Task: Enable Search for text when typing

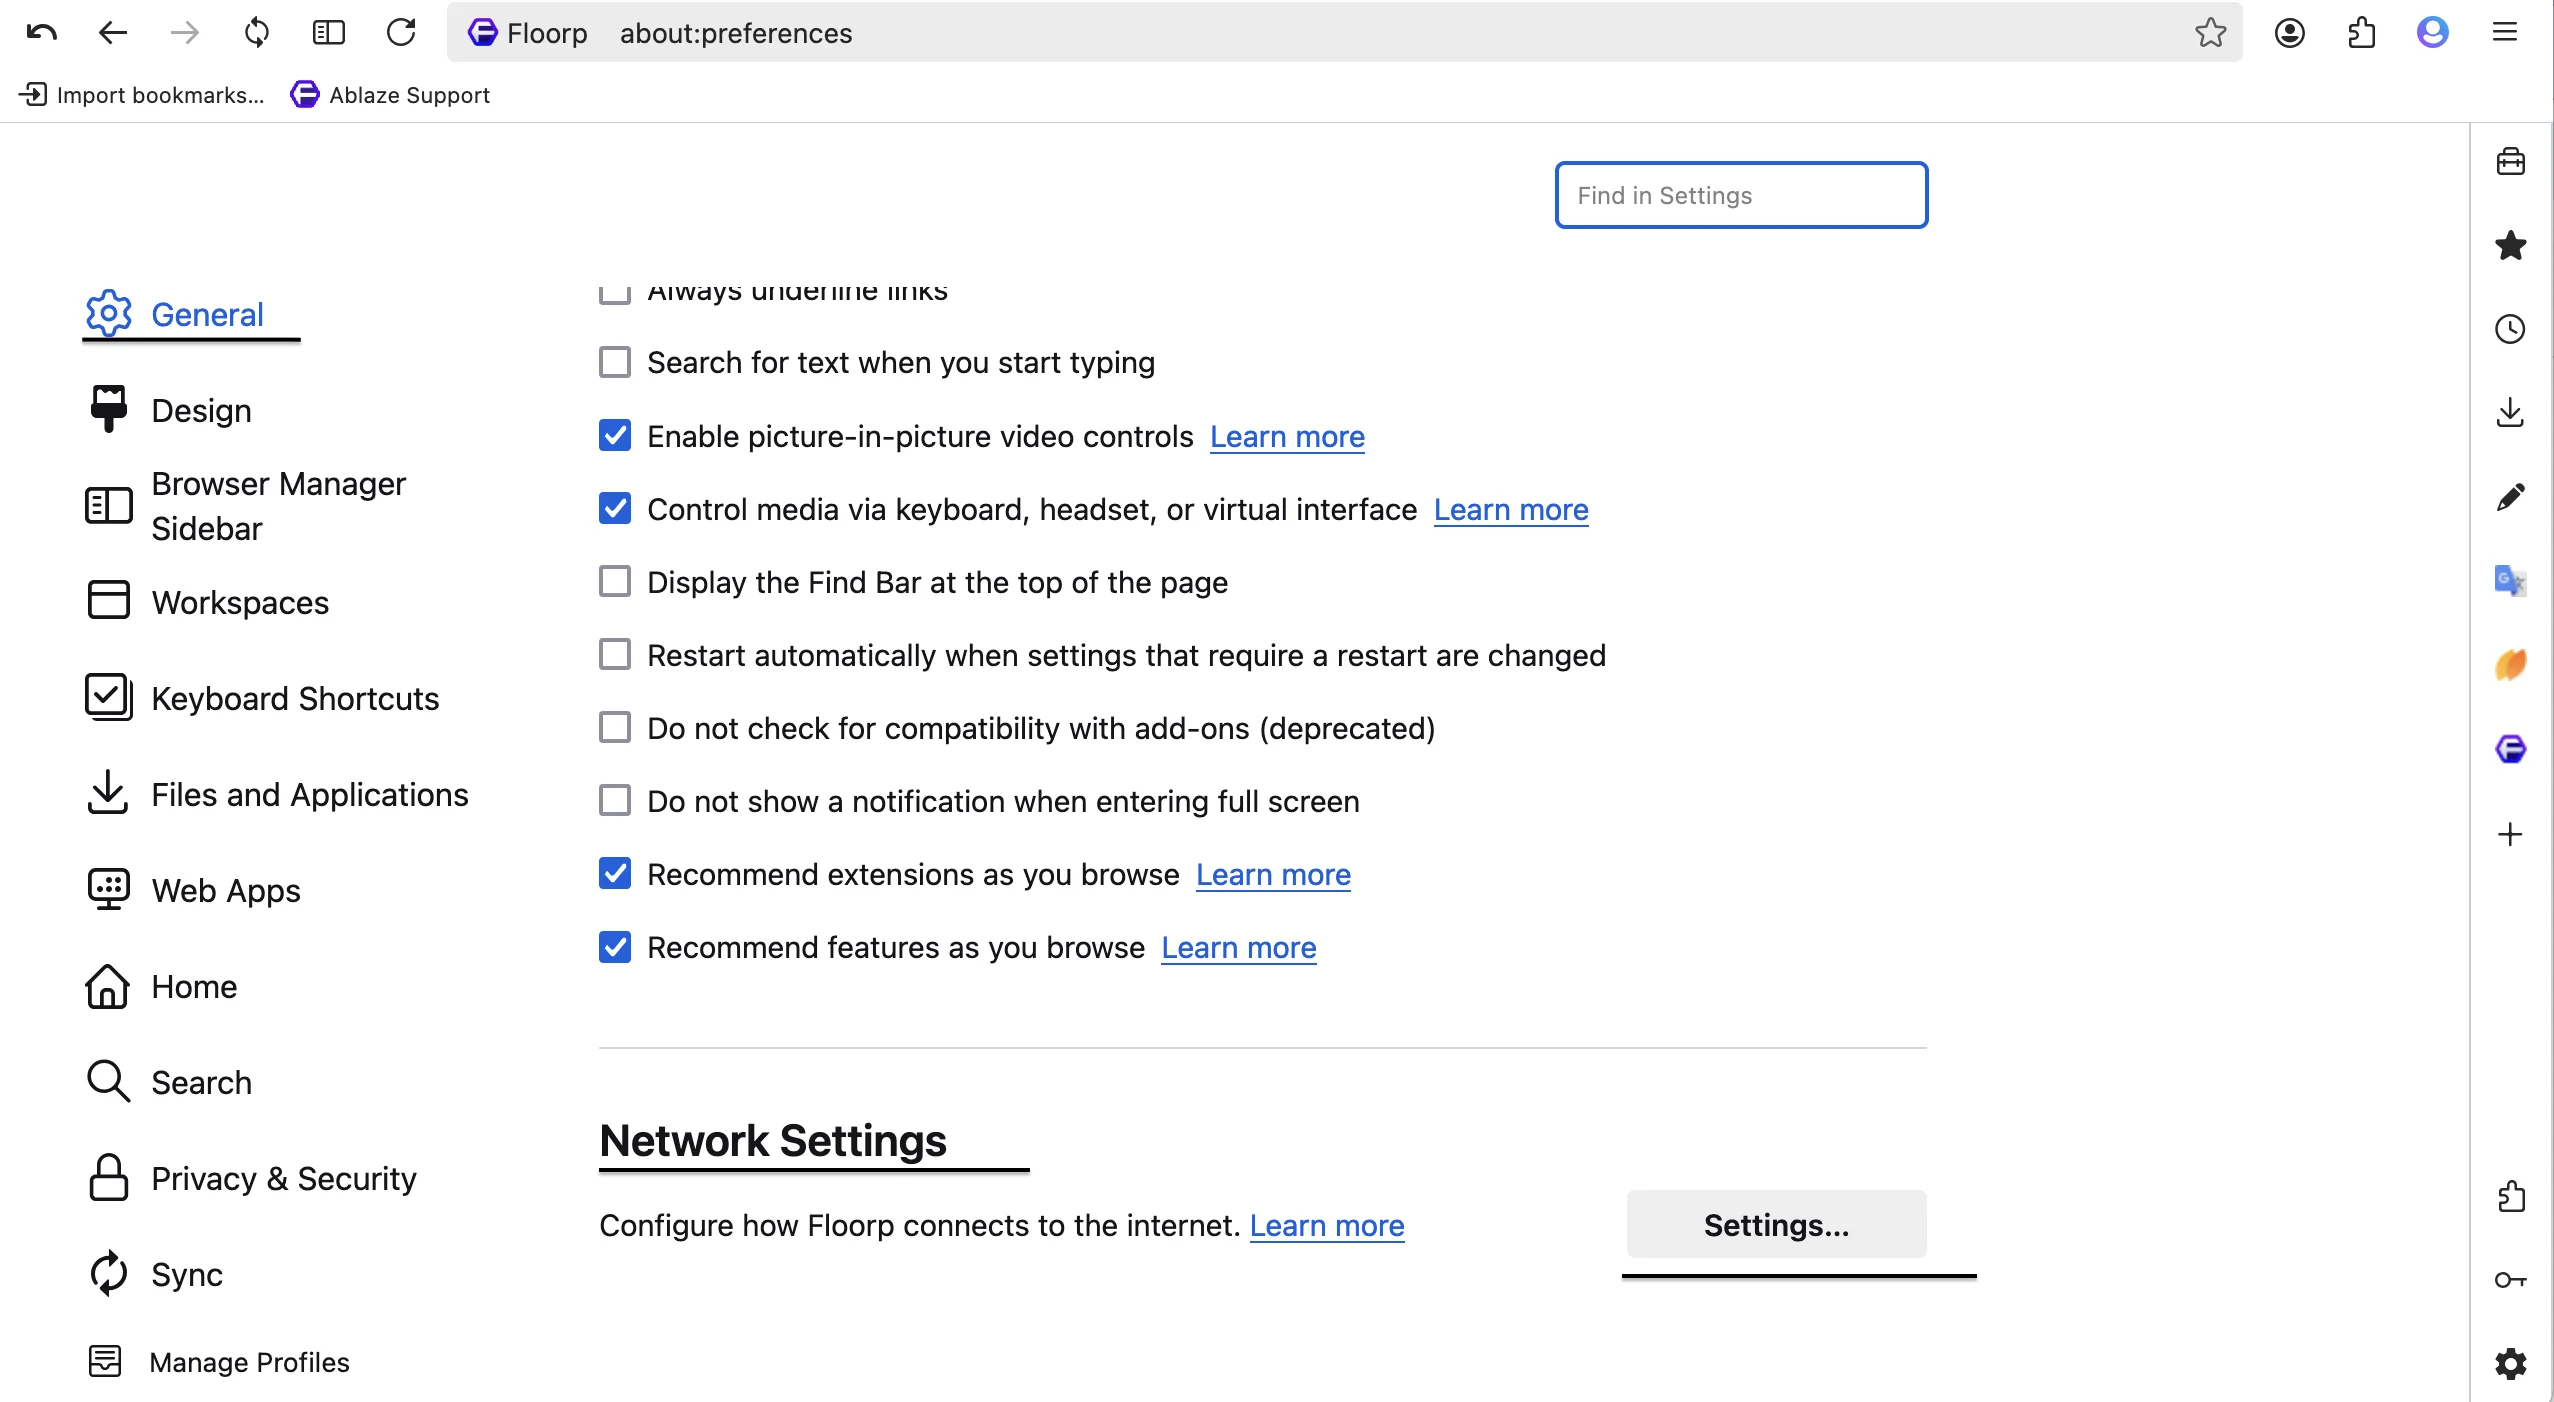Action: click(615, 362)
